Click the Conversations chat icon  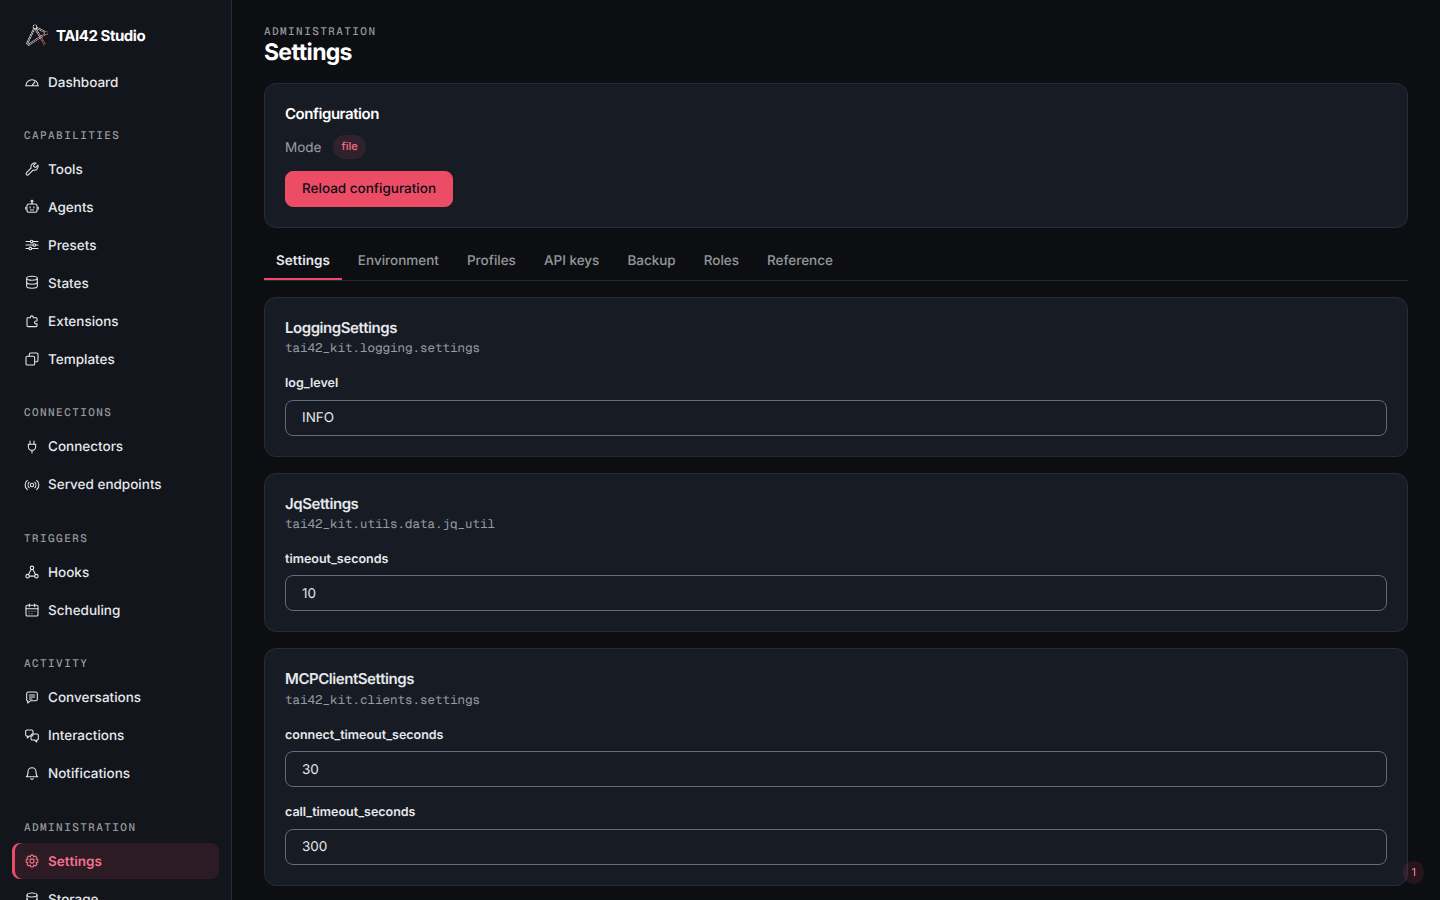tap(32, 698)
